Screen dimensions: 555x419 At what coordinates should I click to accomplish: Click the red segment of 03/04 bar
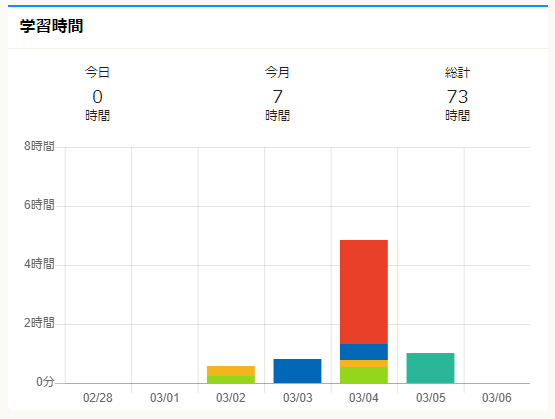click(364, 292)
